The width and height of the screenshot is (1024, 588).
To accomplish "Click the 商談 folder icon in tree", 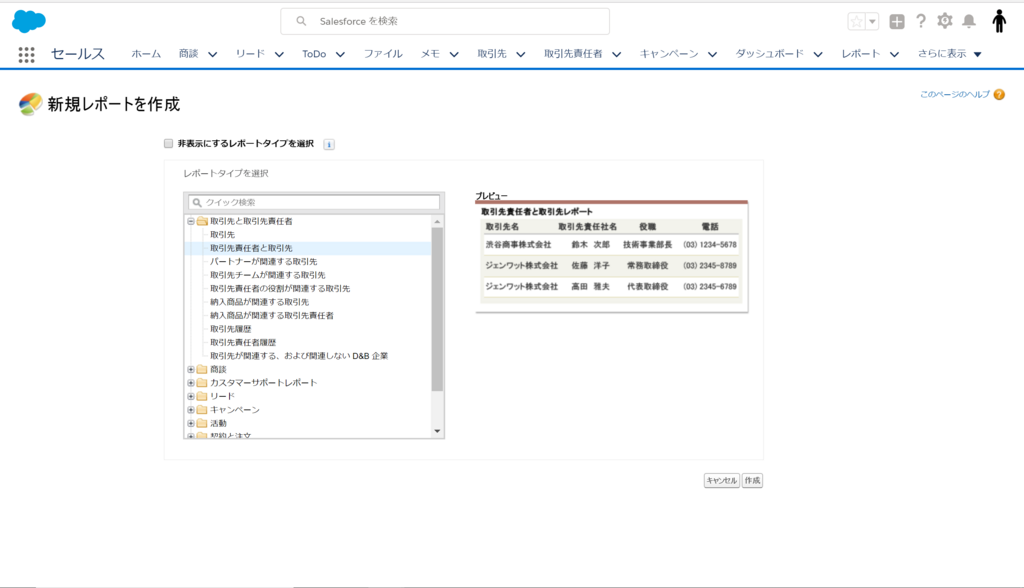I will pos(202,369).
